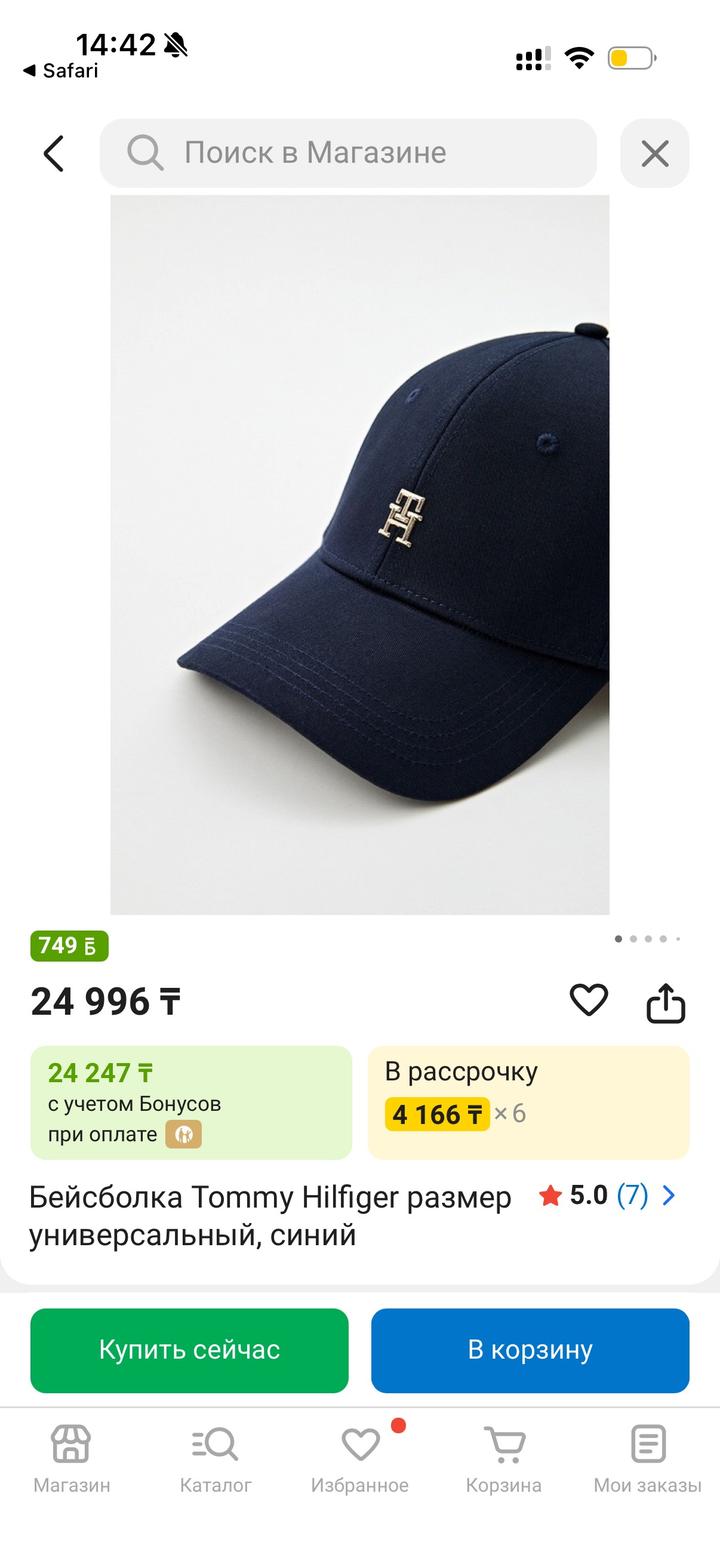Open the 24 247 ₸ bonus price details
Viewport: 720px width, 1565px height.
pyautogui.click(x=191, y=1102)
